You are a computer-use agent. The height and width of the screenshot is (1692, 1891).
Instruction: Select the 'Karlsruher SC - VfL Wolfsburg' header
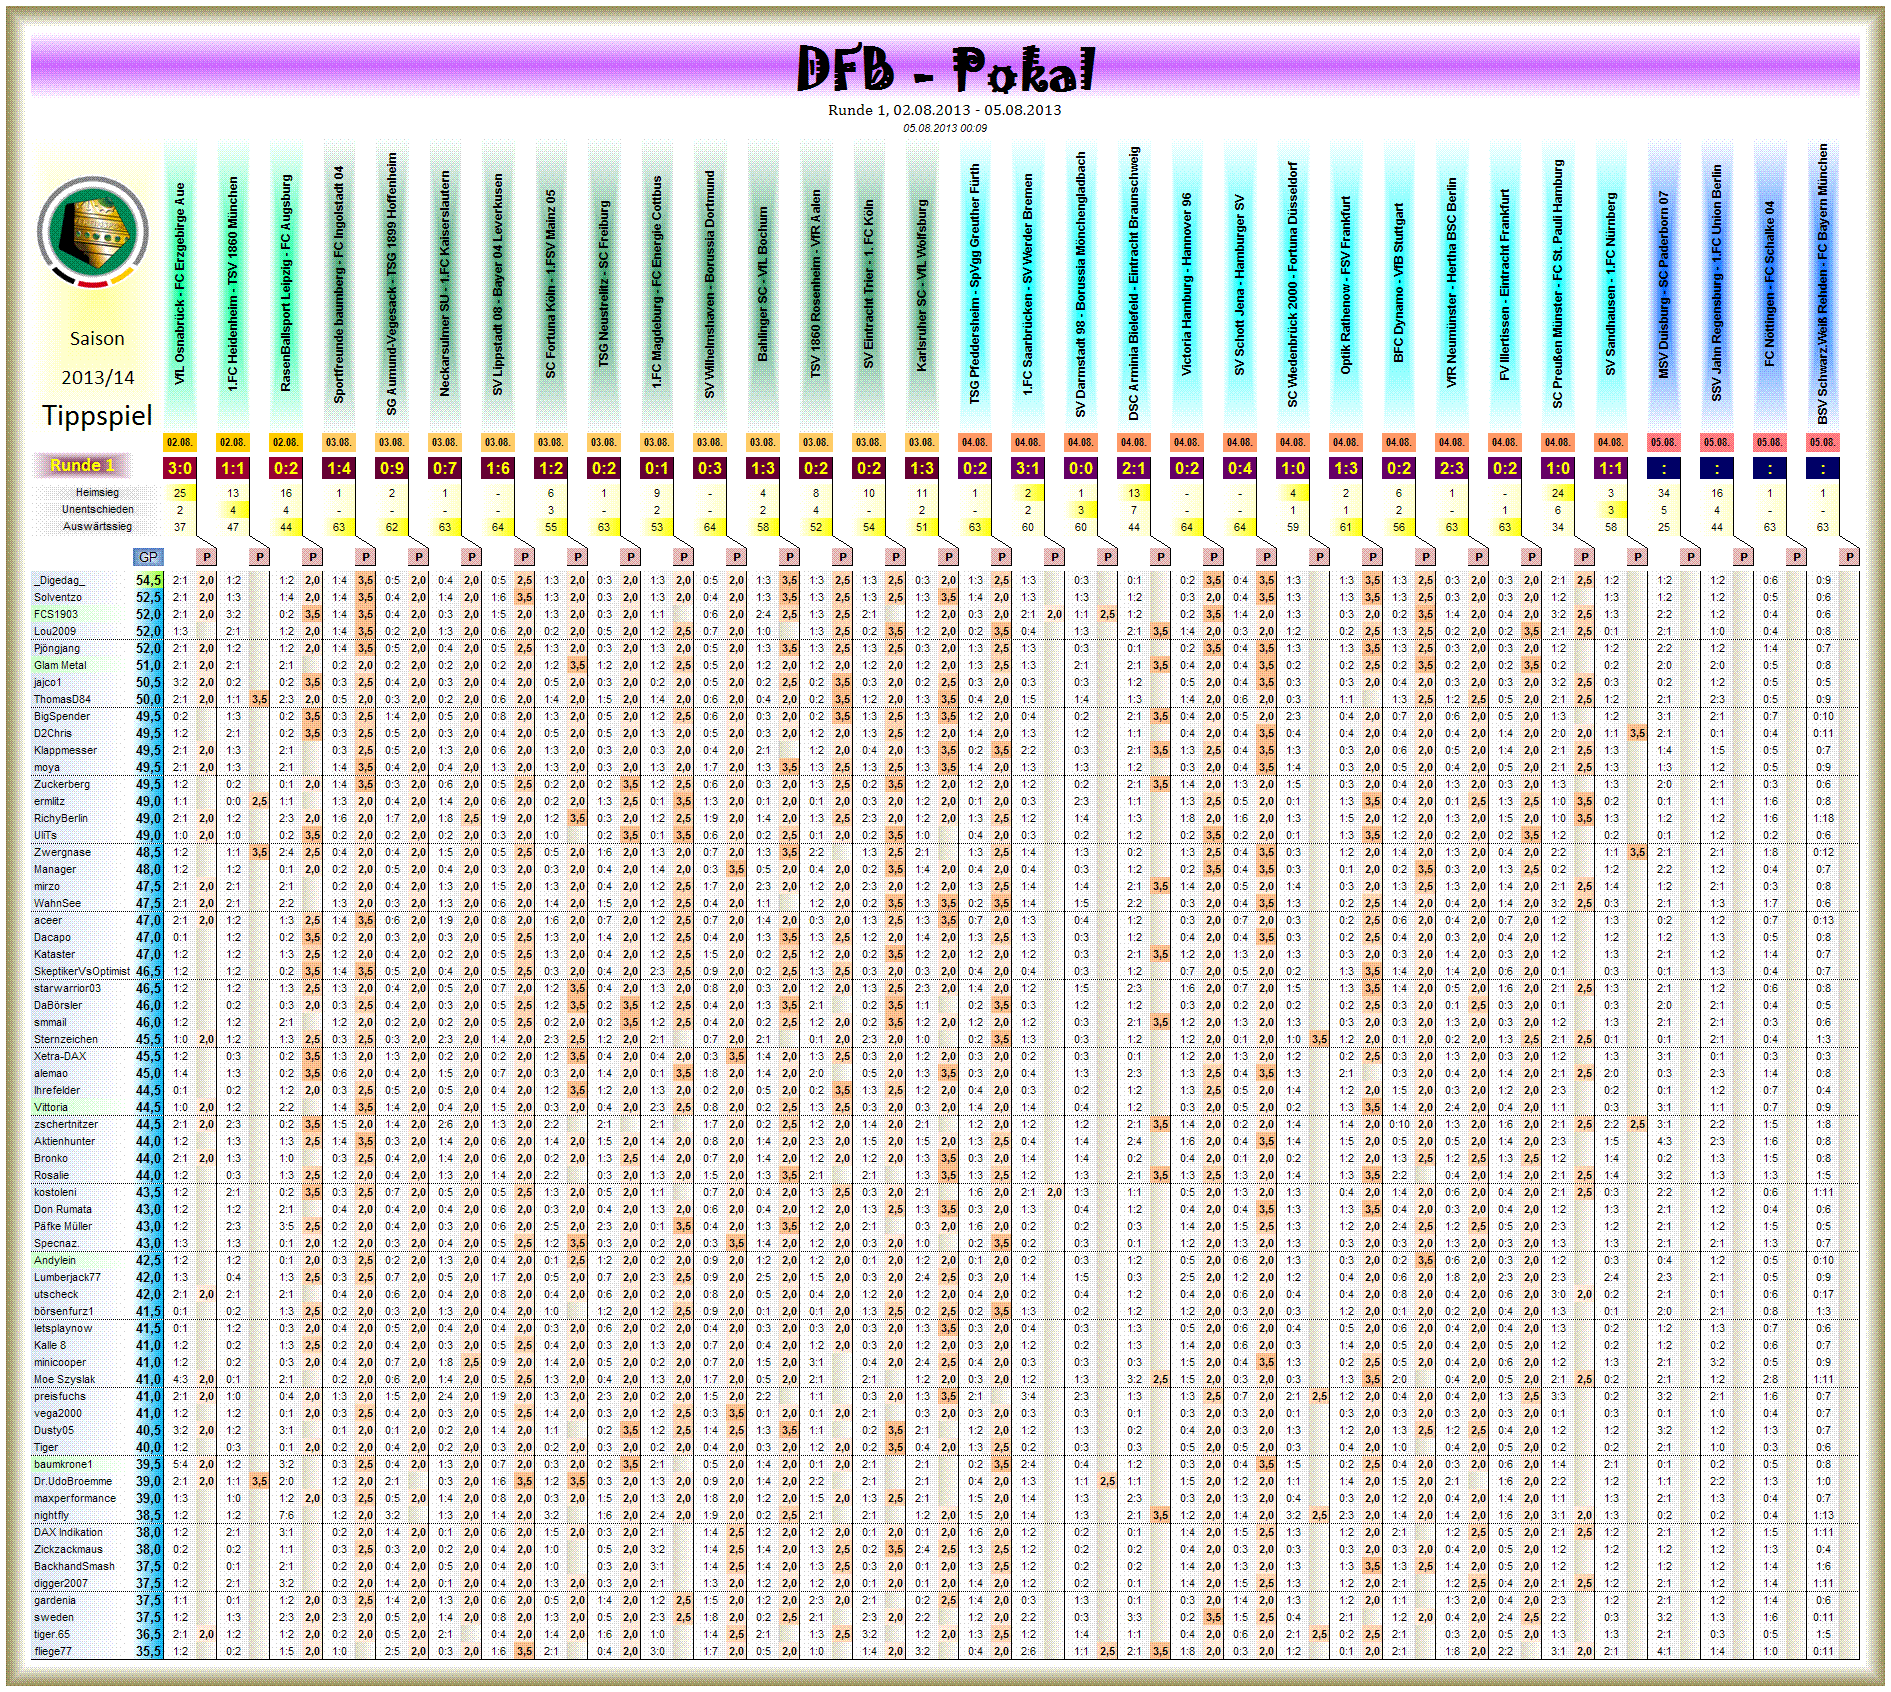tap(922, 285)
